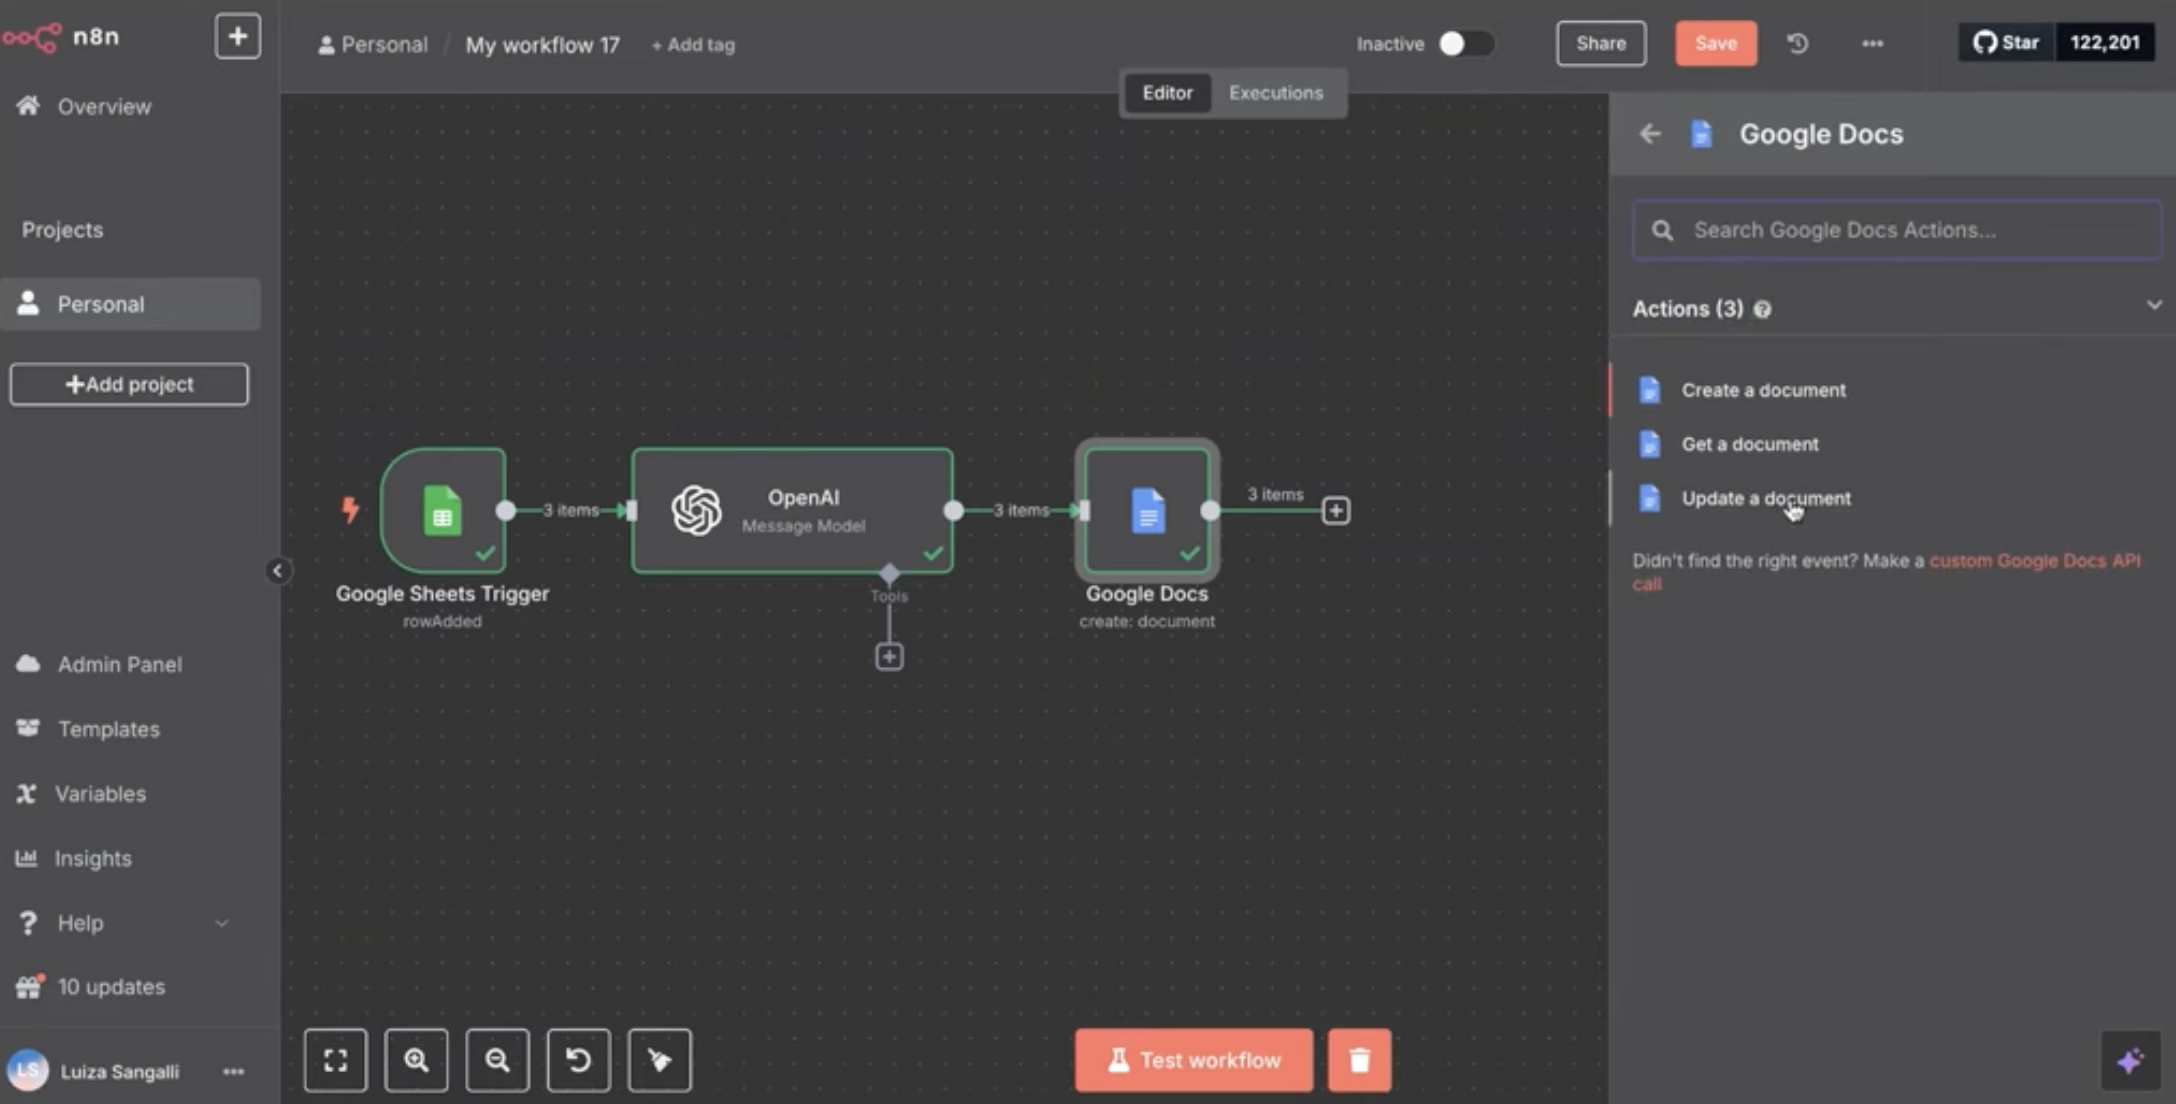Click the tidy up nodes icon

tap(659, 1060)
